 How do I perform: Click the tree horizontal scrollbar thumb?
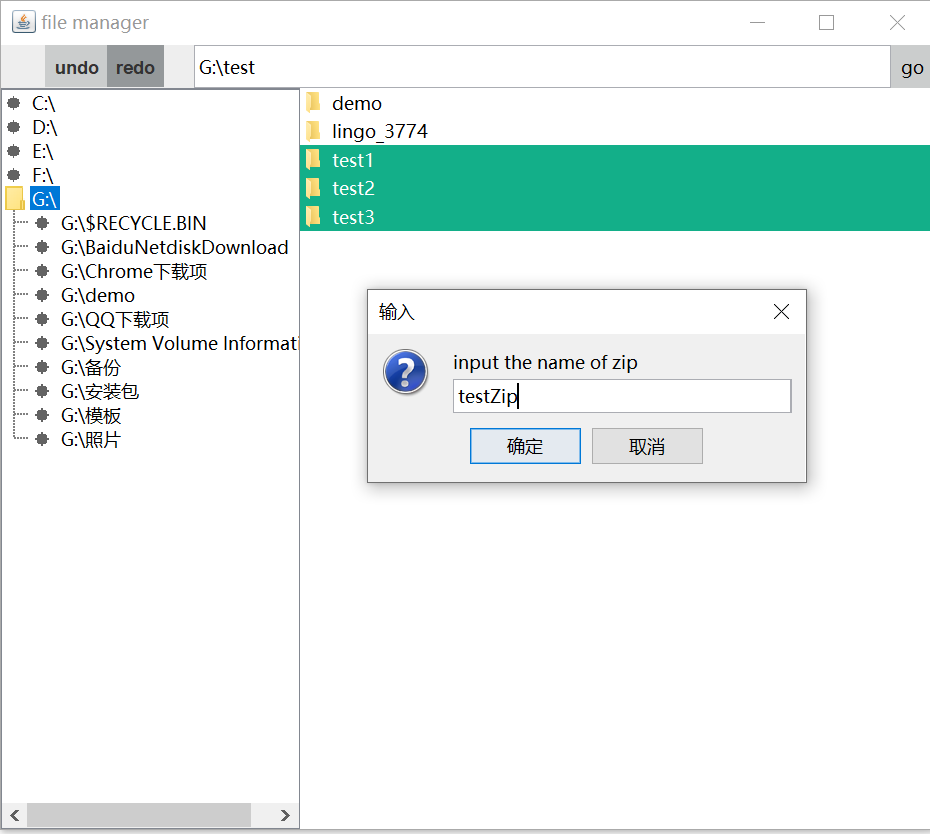pos(139,815)
